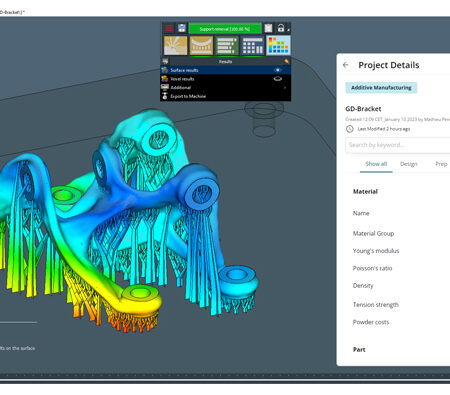Viewport: 450px width, 395px height.
Task: Click the Additive Manufacturing tag
Action: click(x=381, y=88)
